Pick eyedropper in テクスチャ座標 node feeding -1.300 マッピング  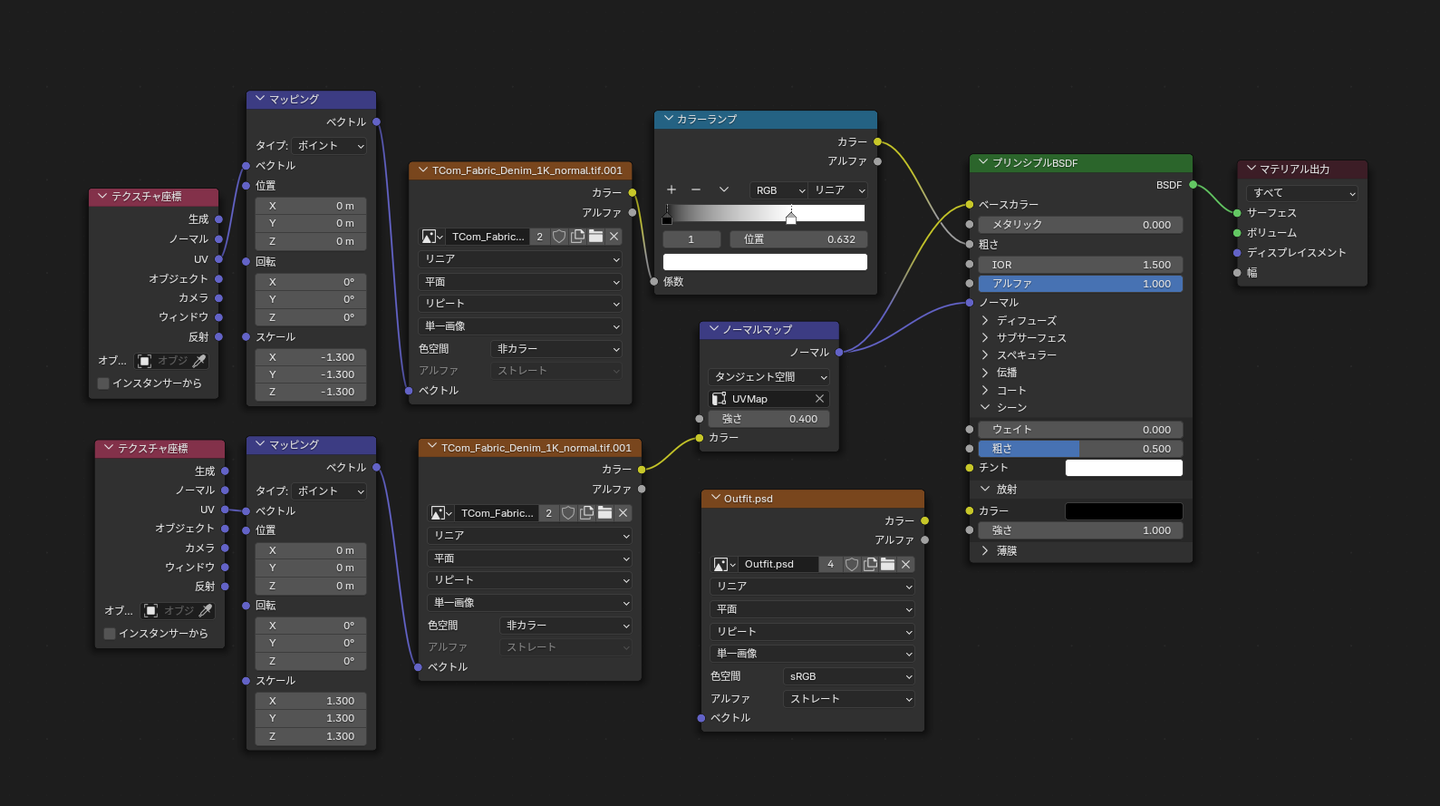coord(200,360)
